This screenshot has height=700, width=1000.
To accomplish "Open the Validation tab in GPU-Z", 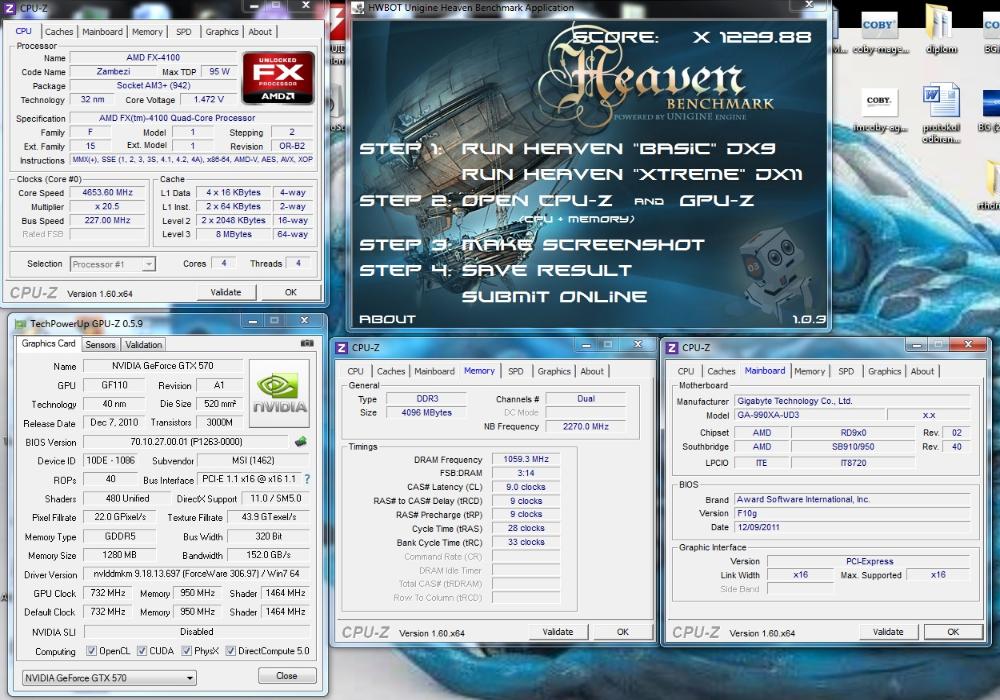I will point(143,344).
